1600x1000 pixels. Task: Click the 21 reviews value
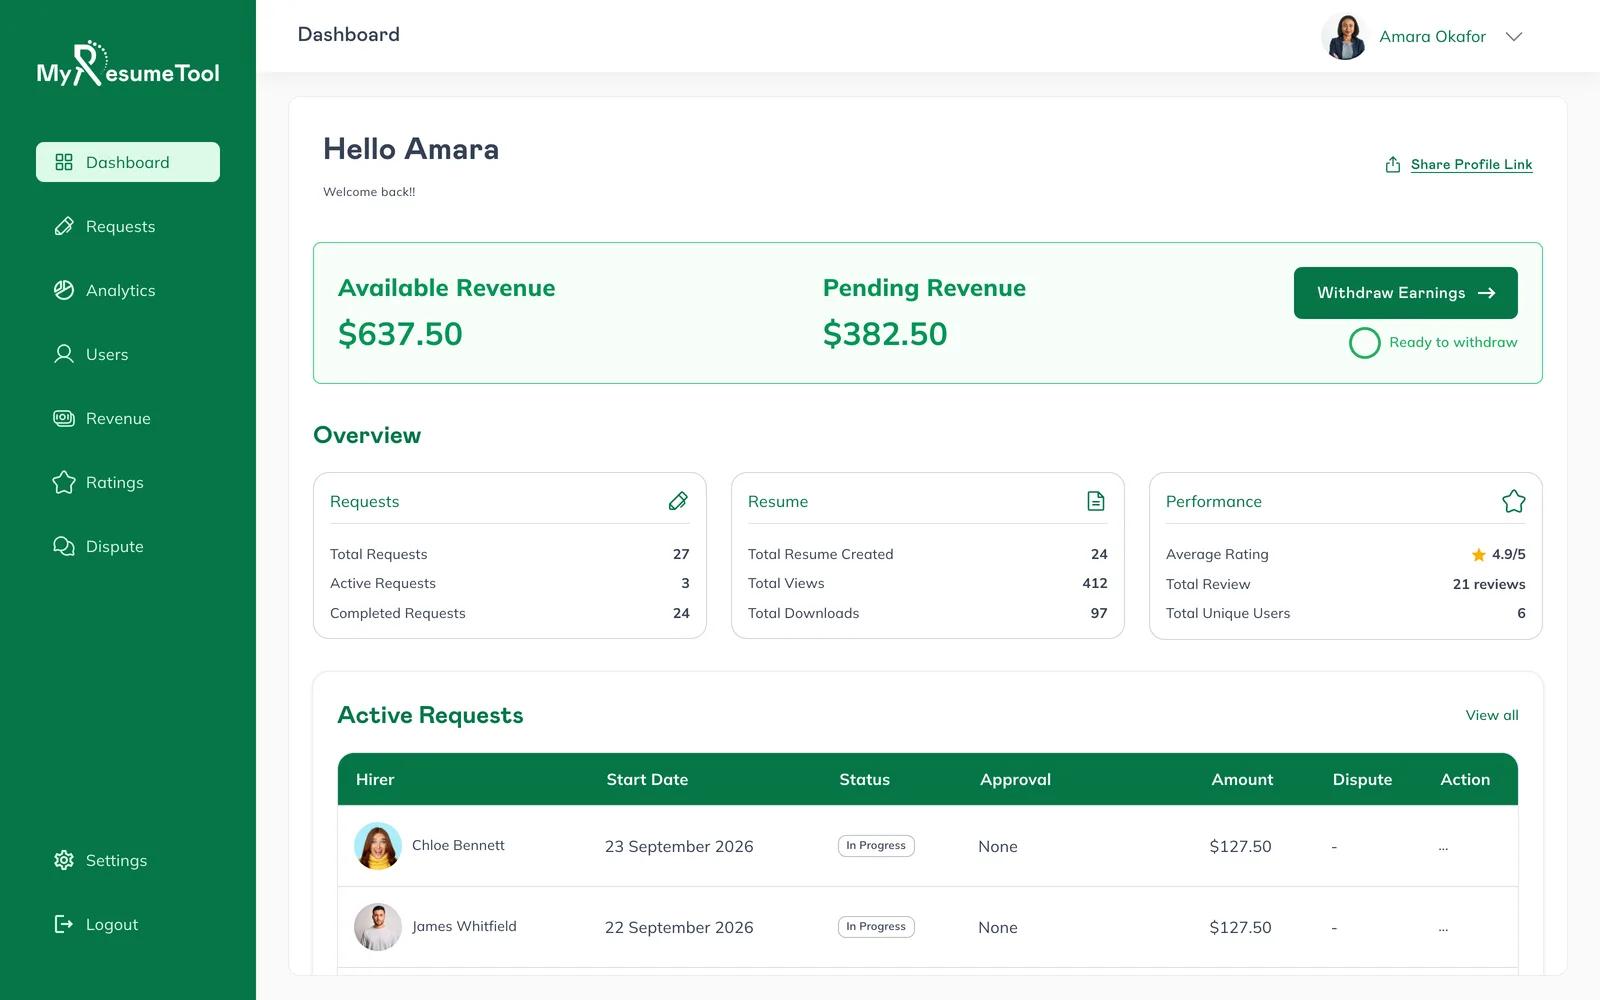[1489, 584]
